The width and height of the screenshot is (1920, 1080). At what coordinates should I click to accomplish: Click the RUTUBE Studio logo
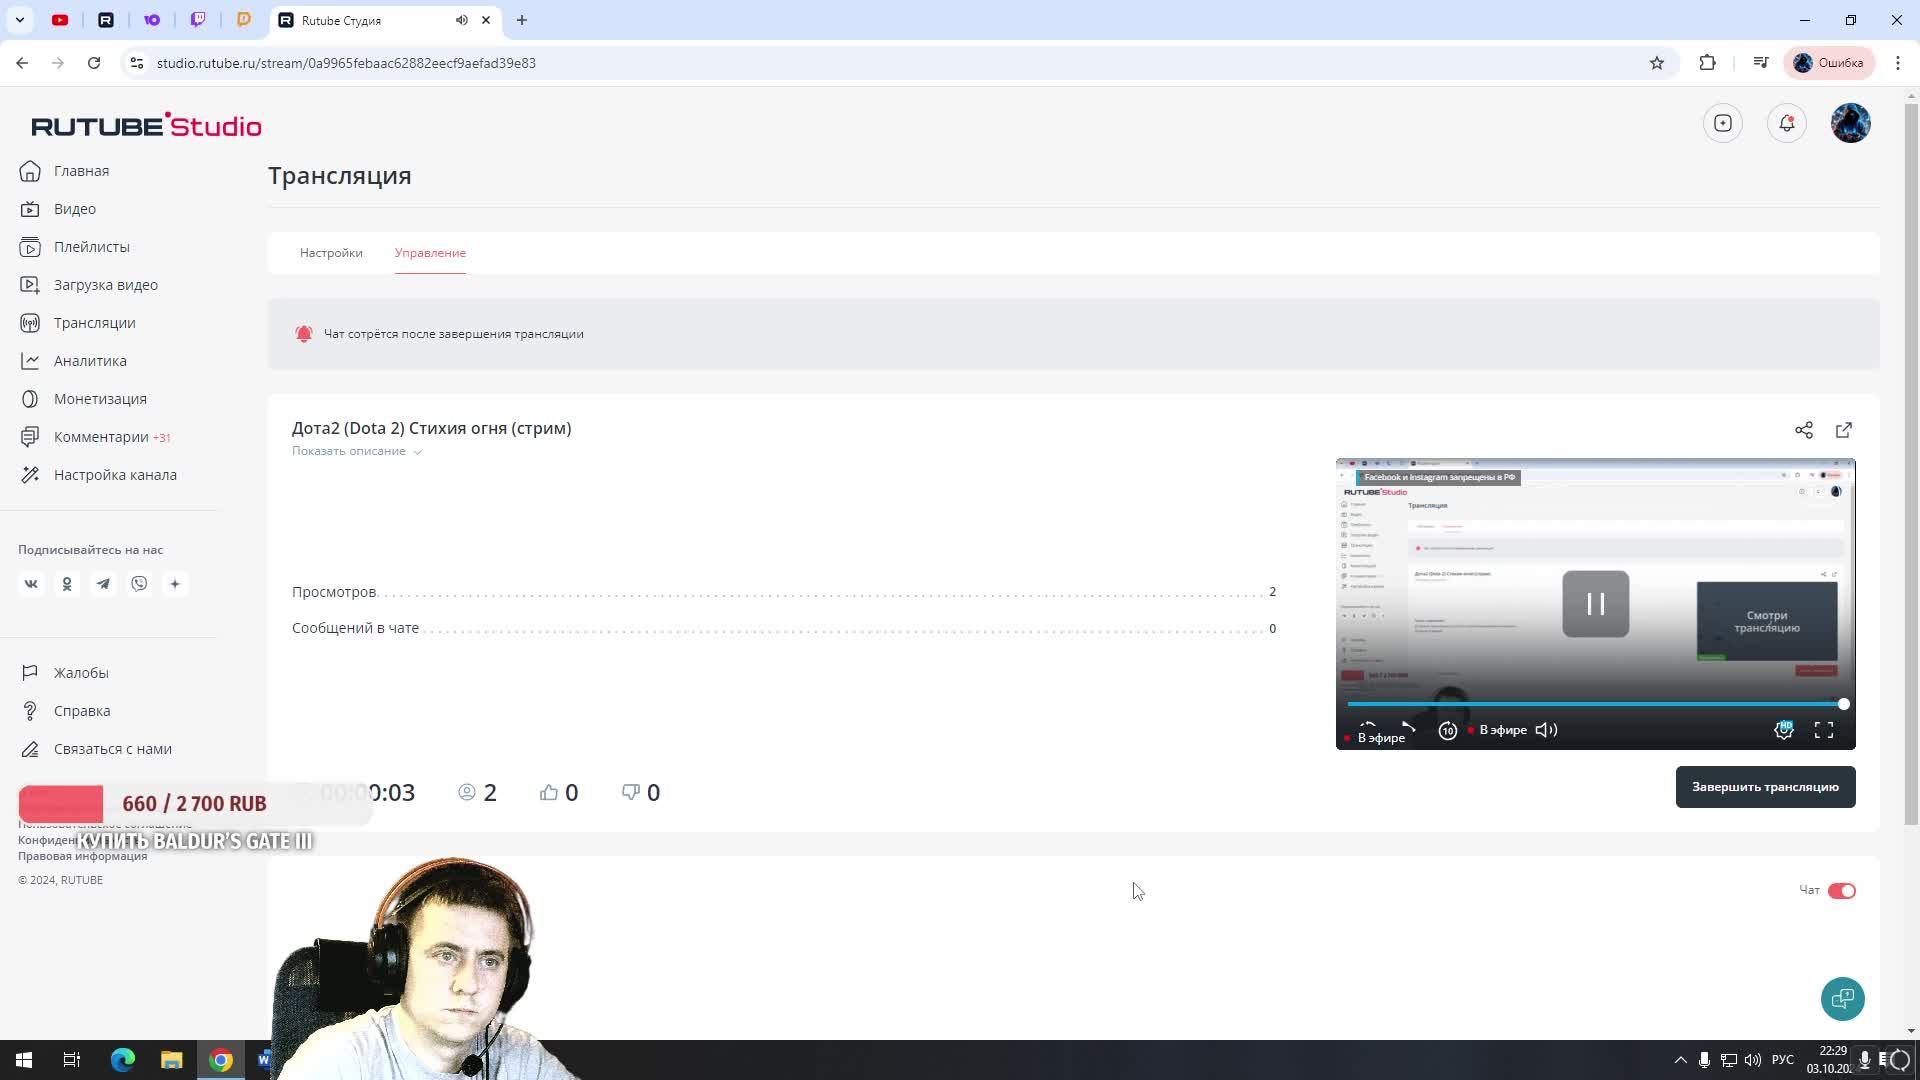tap(146, 125)
